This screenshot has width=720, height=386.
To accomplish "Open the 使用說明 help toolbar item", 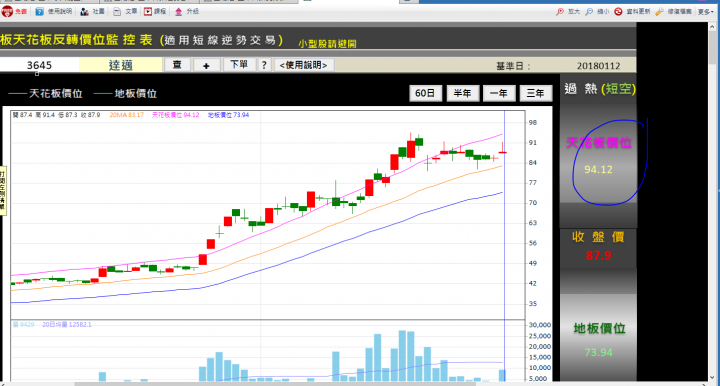I will (54, 11).
